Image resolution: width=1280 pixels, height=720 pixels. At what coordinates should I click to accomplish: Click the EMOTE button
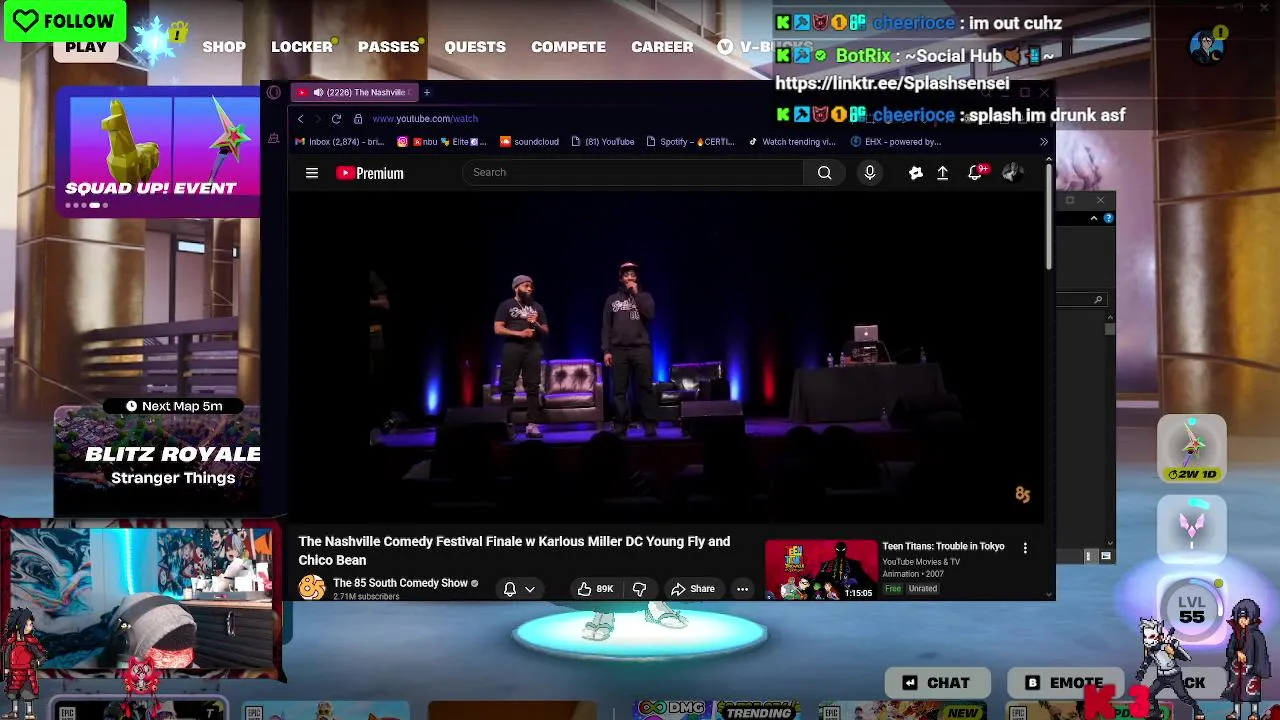[x=1065, y=683]
